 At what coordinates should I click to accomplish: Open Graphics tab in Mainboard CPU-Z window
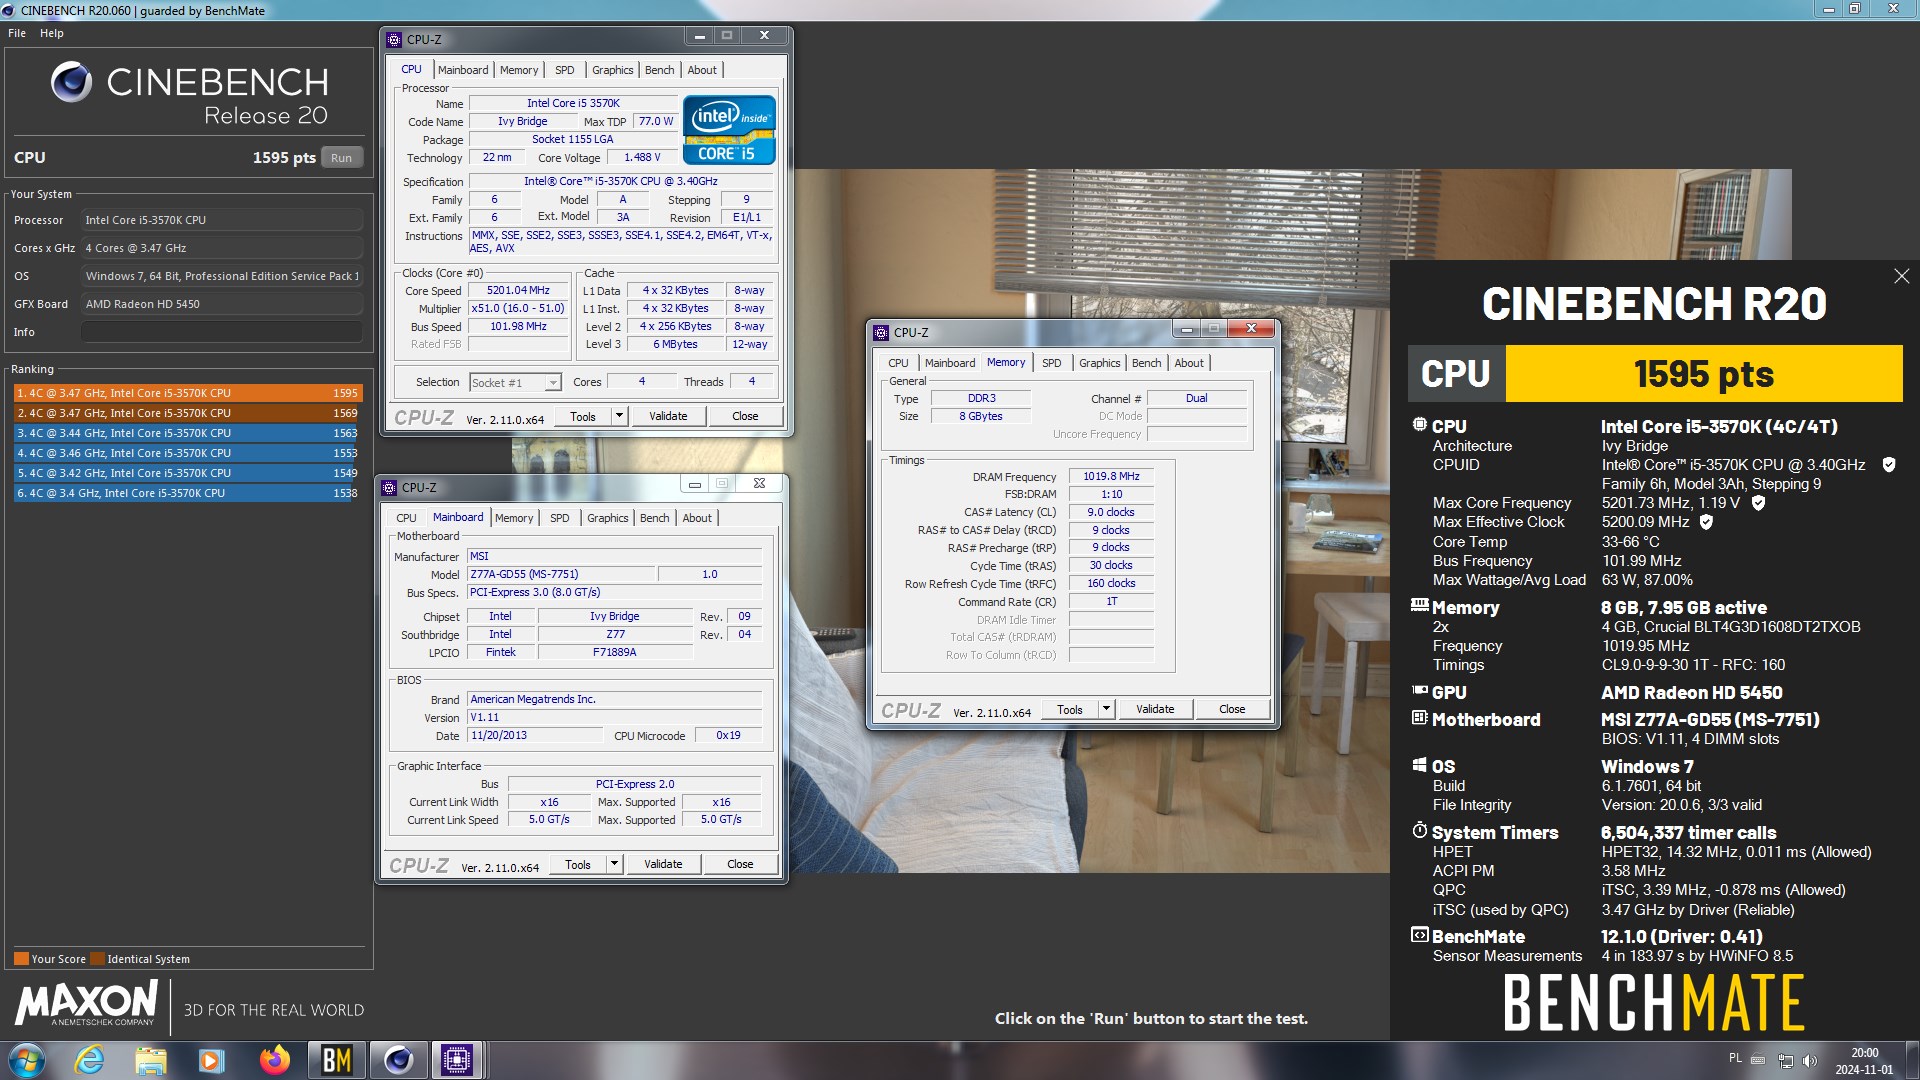pos(607,518)
